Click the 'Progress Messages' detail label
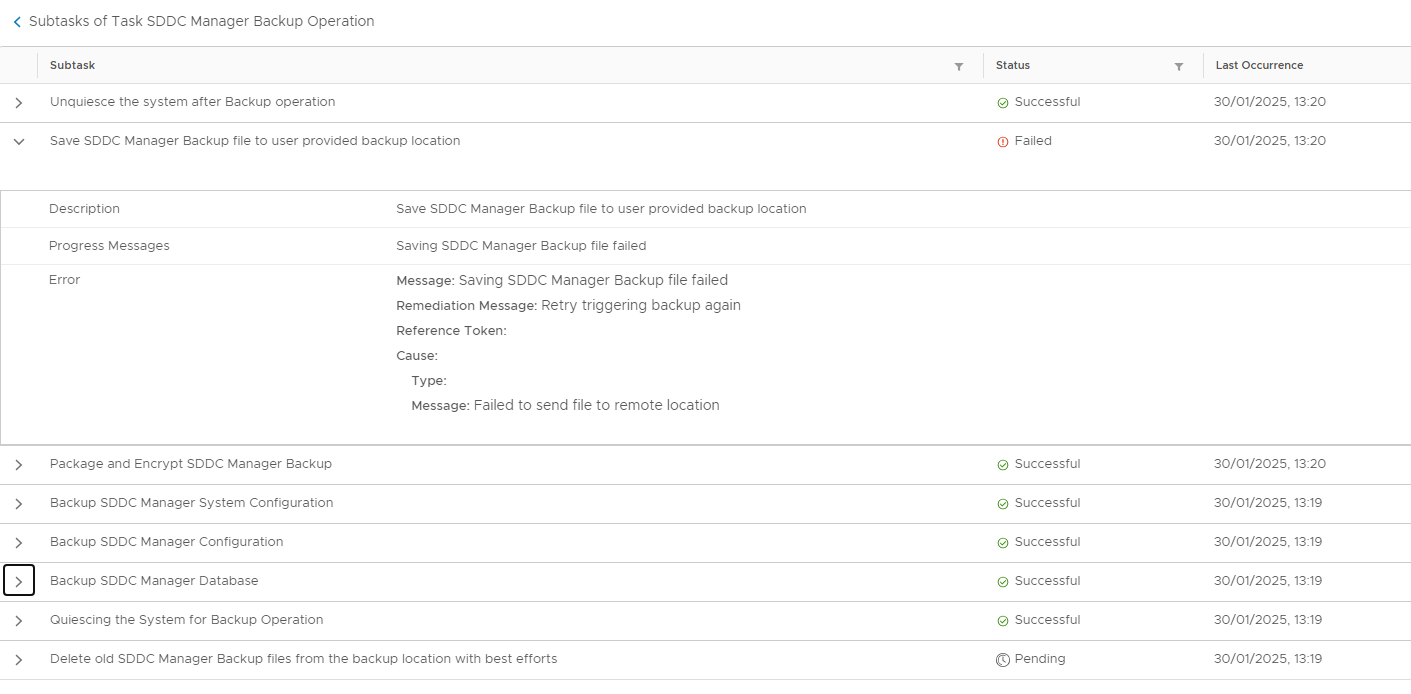The width and height of the screenshot is (1411, 694). click(x=109, y=246)
